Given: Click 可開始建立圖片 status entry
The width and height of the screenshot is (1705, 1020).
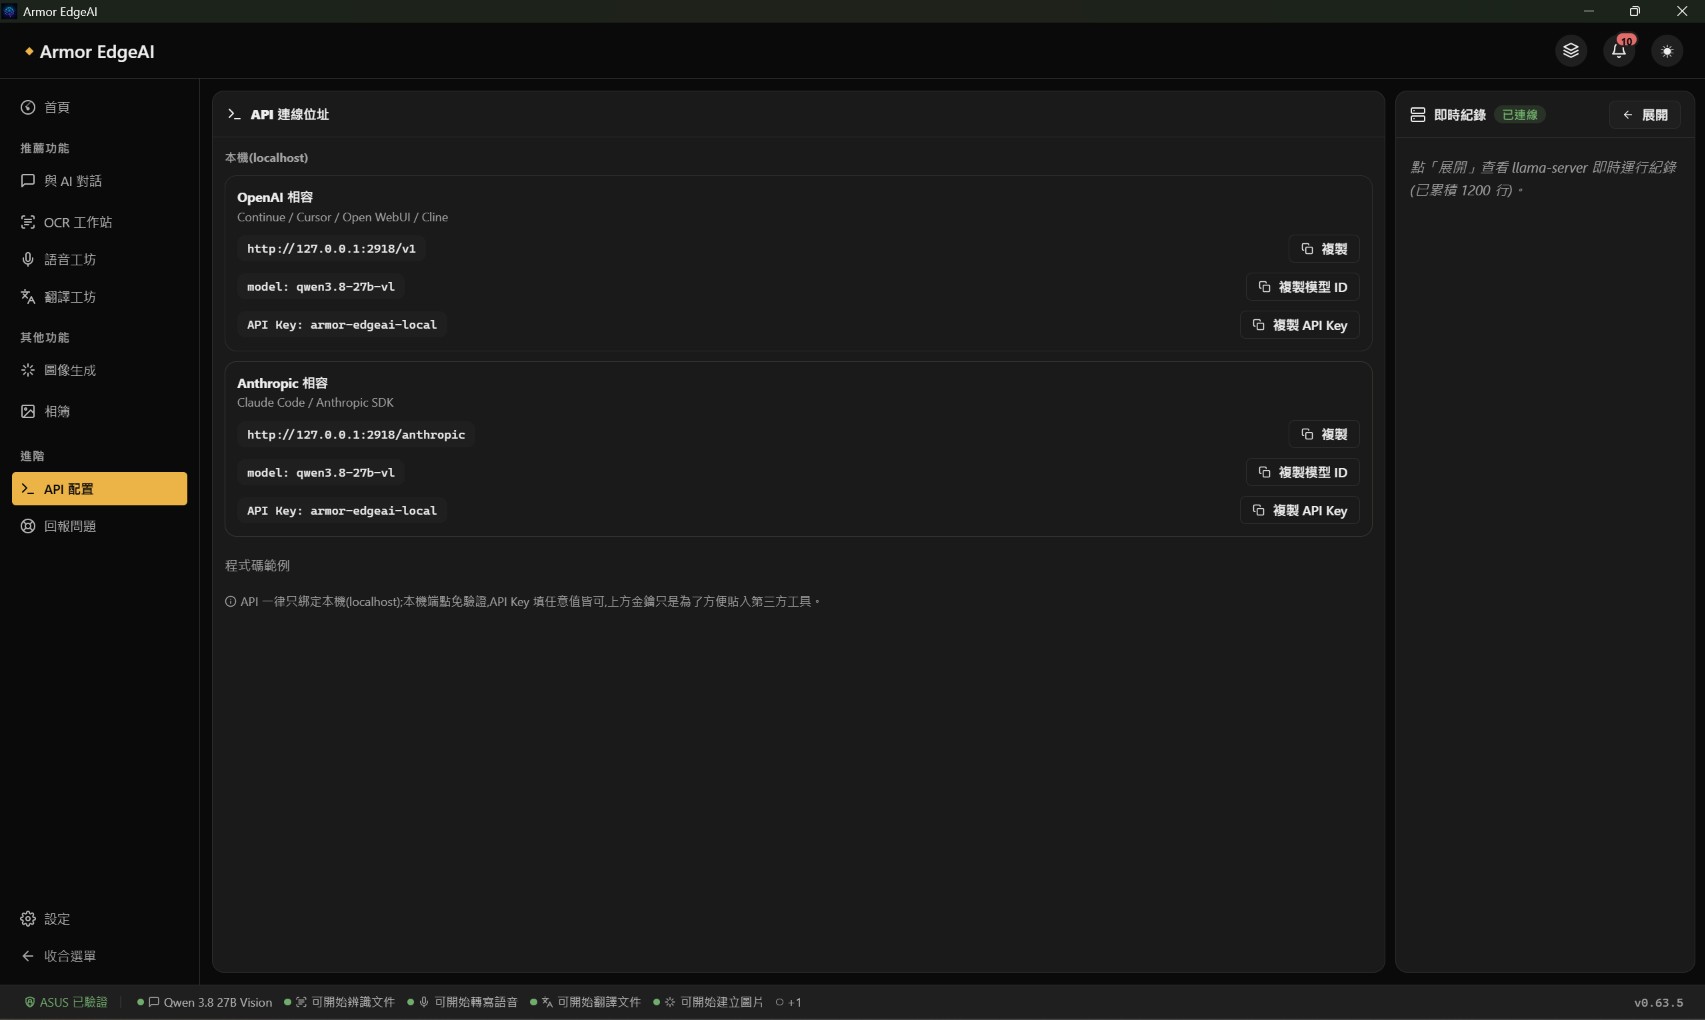Looking at the screenshot, I should click(709, 1002).
